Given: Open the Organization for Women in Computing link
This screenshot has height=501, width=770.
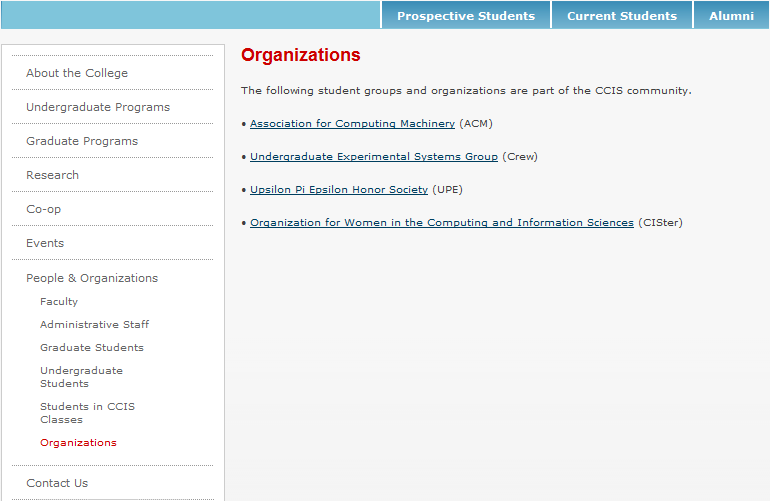Looking at the screenshot, I should coord(442,223).
